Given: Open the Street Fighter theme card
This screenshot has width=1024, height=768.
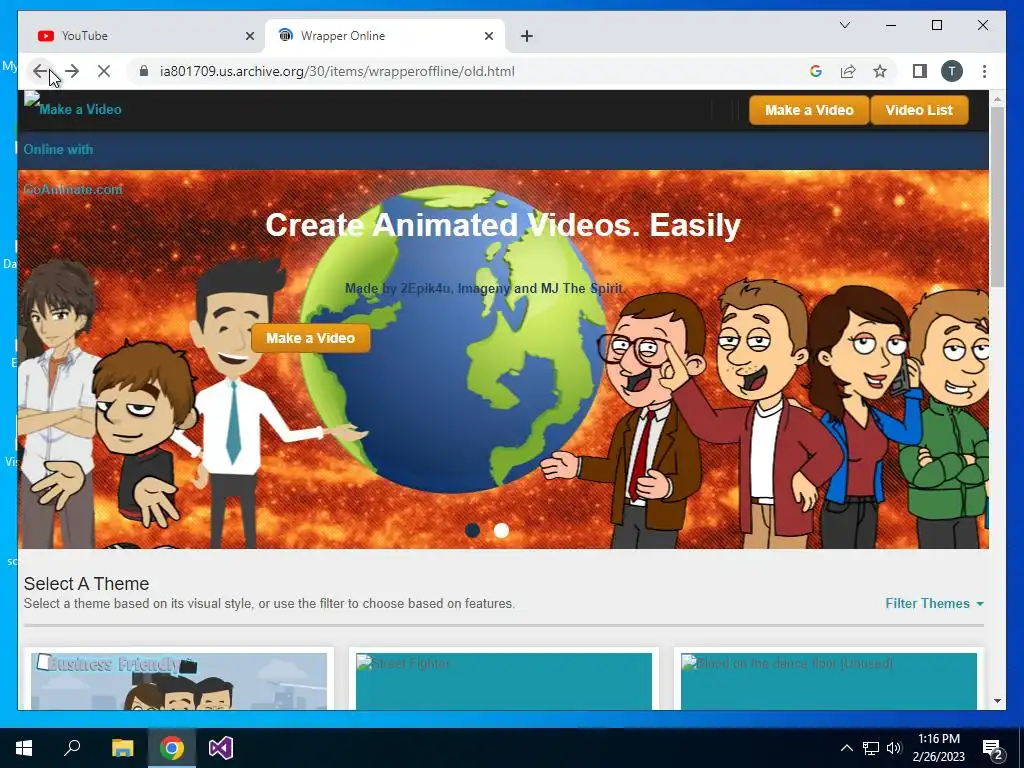Looking at the screenshot, I should 504,680.
